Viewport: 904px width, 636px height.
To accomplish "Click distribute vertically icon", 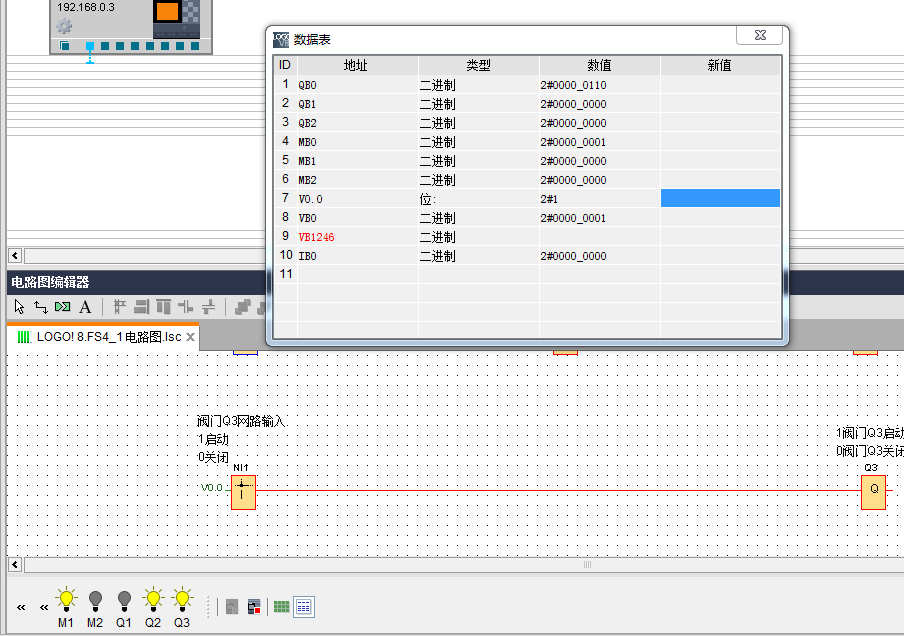I will coord(208,307).
